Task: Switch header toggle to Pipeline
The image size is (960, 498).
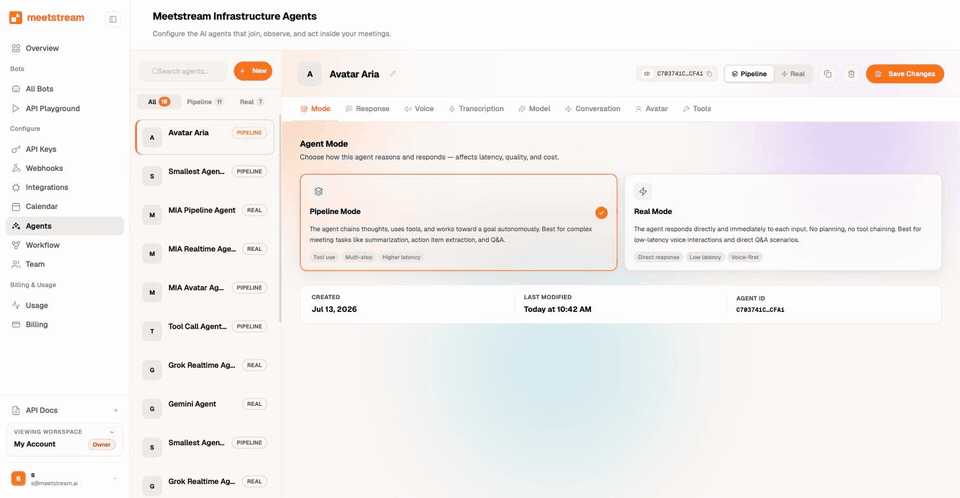Action: point(749,74)
